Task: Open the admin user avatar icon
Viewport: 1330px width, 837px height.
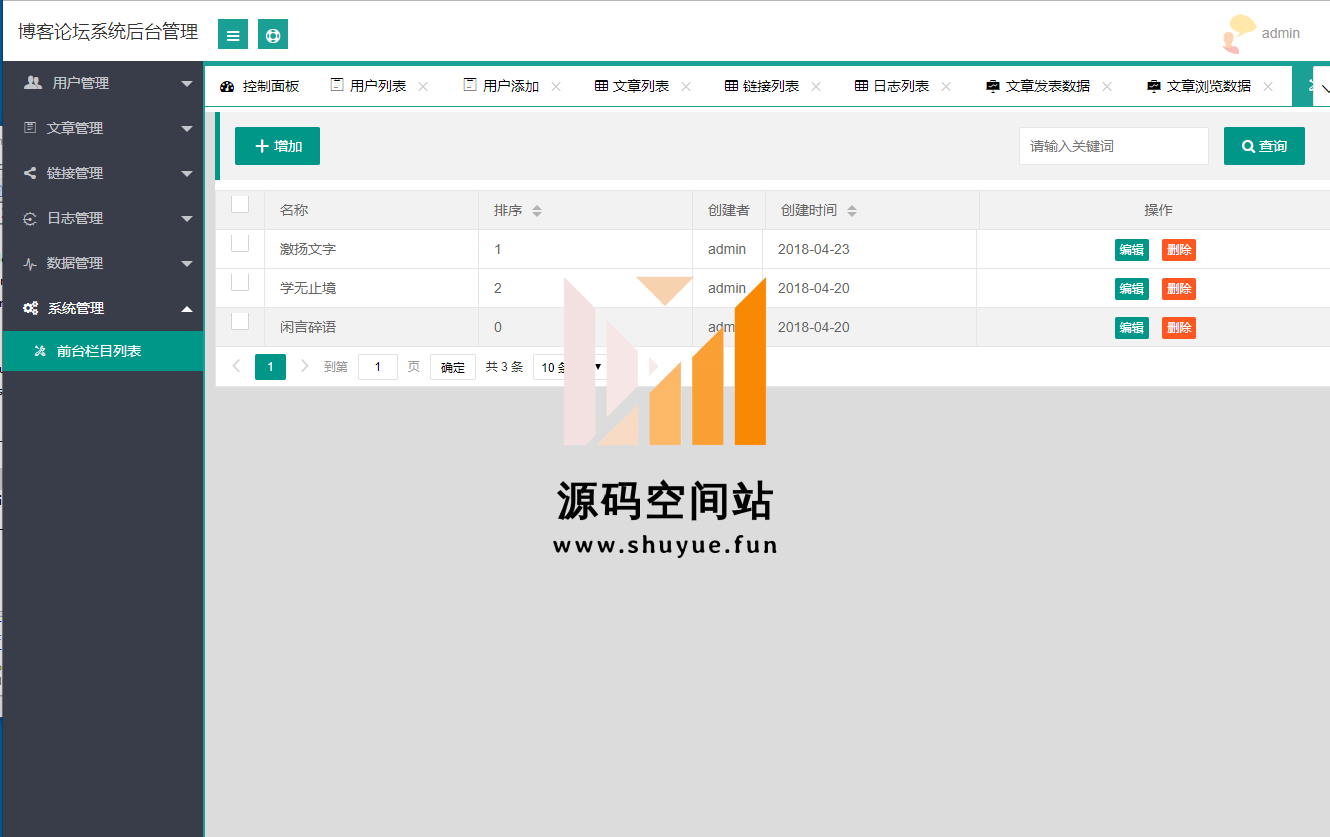Action: [1238, 33]
